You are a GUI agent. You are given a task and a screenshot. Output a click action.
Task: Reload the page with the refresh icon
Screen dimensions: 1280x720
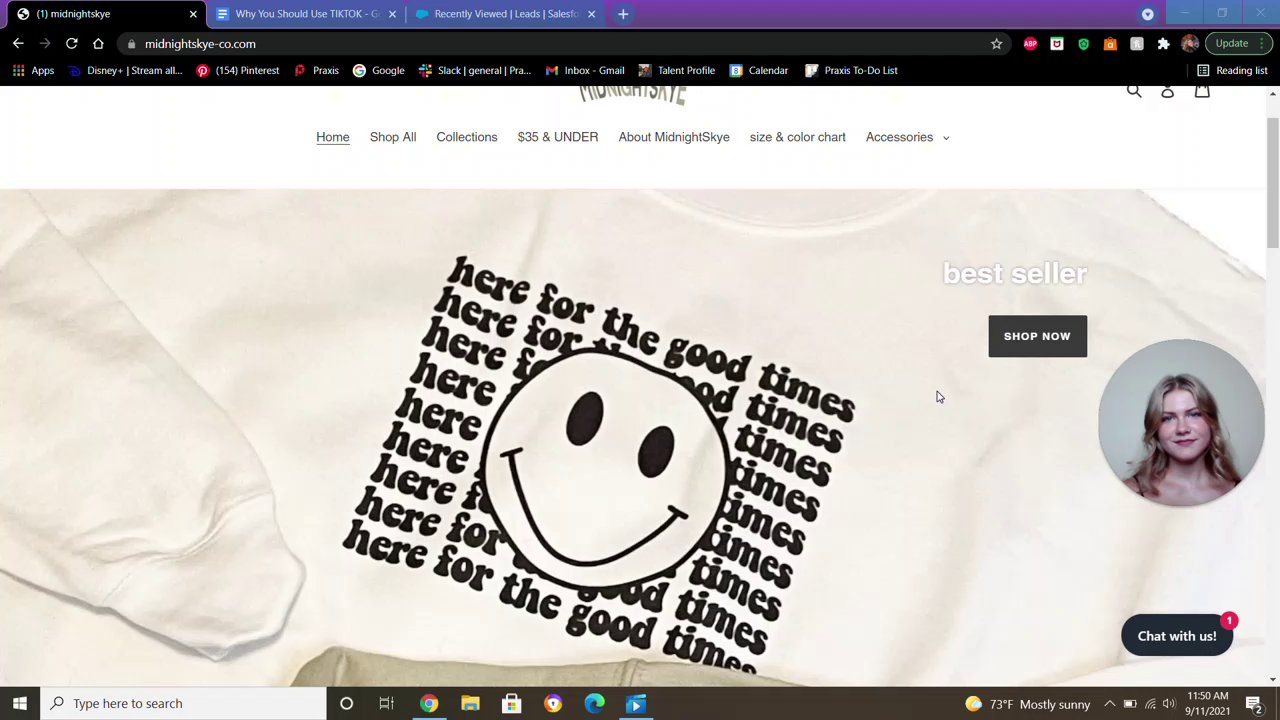point(72,44)
